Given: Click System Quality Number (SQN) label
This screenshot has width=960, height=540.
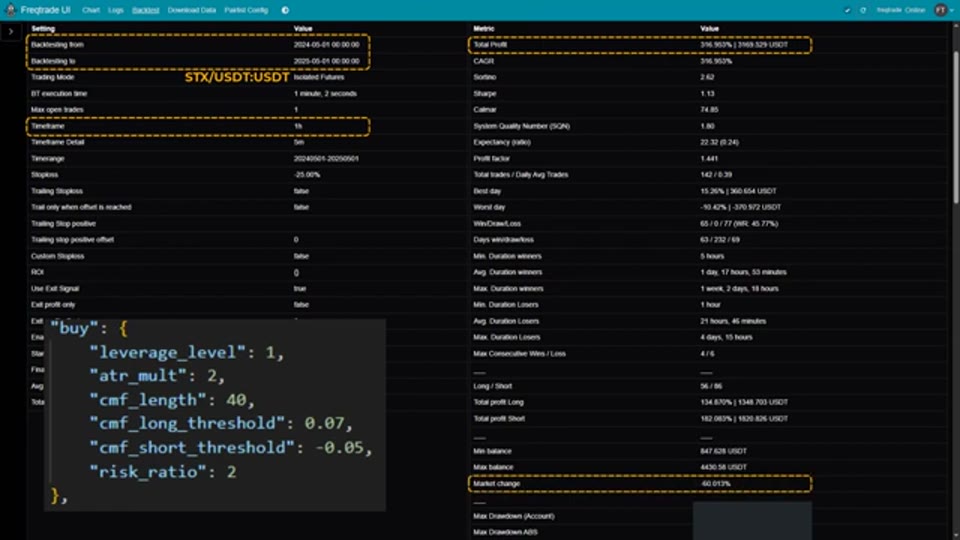Looking at the screenshot, I should pos(522,126).
